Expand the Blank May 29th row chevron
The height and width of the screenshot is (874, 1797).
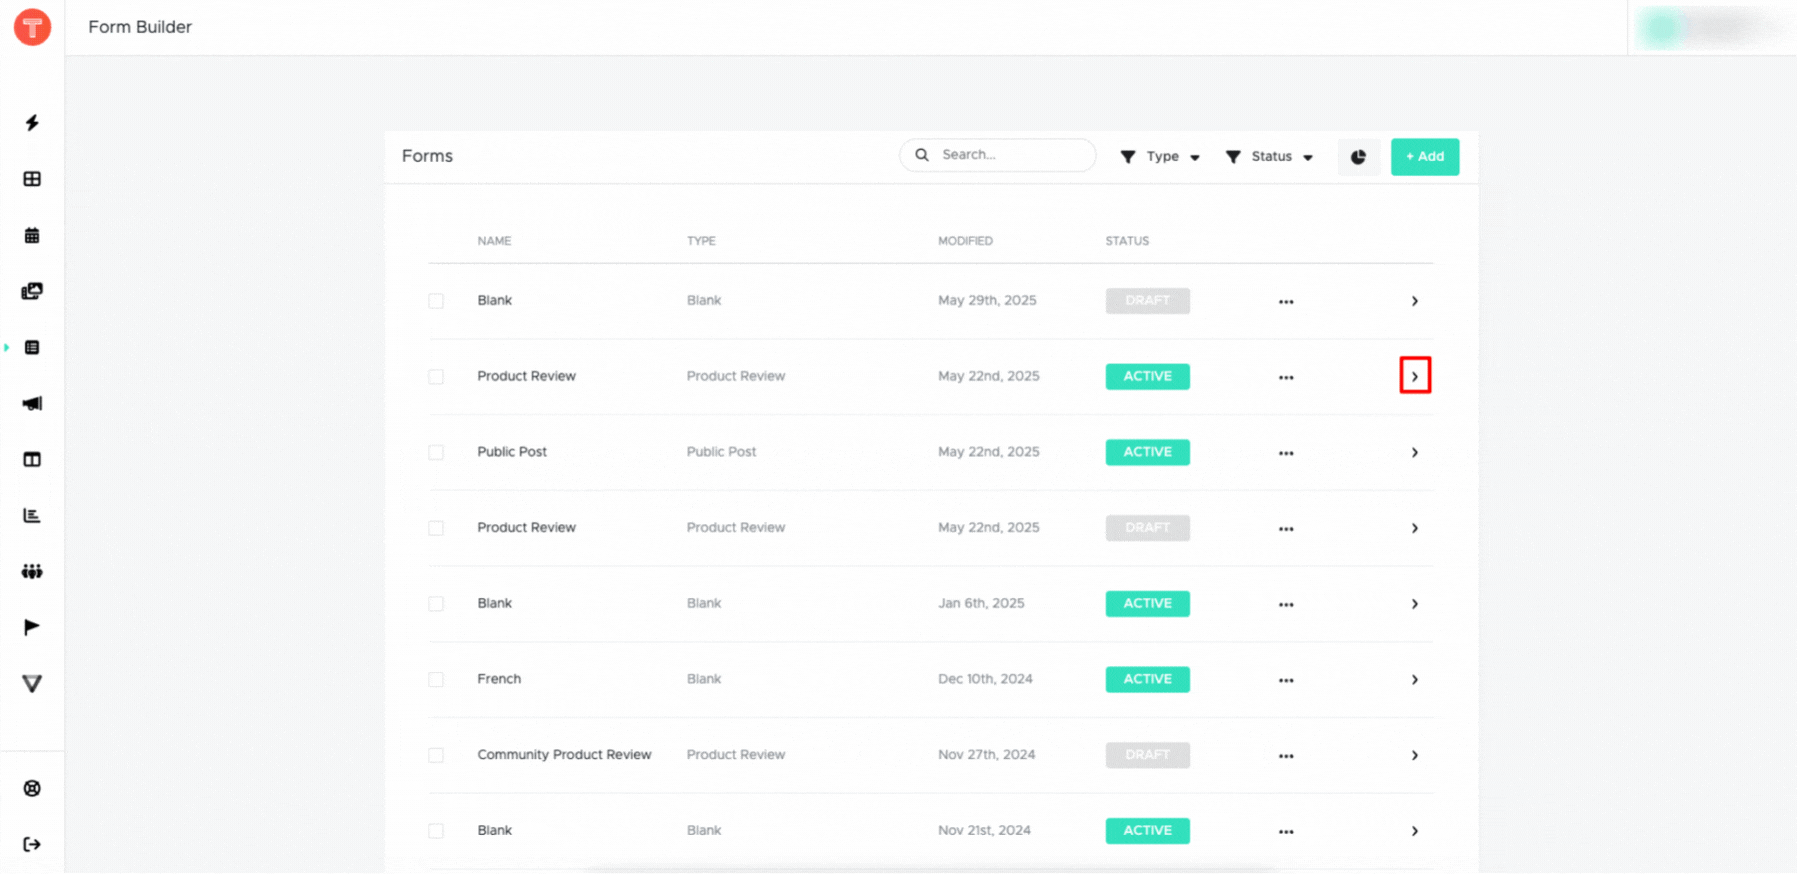1415,301
